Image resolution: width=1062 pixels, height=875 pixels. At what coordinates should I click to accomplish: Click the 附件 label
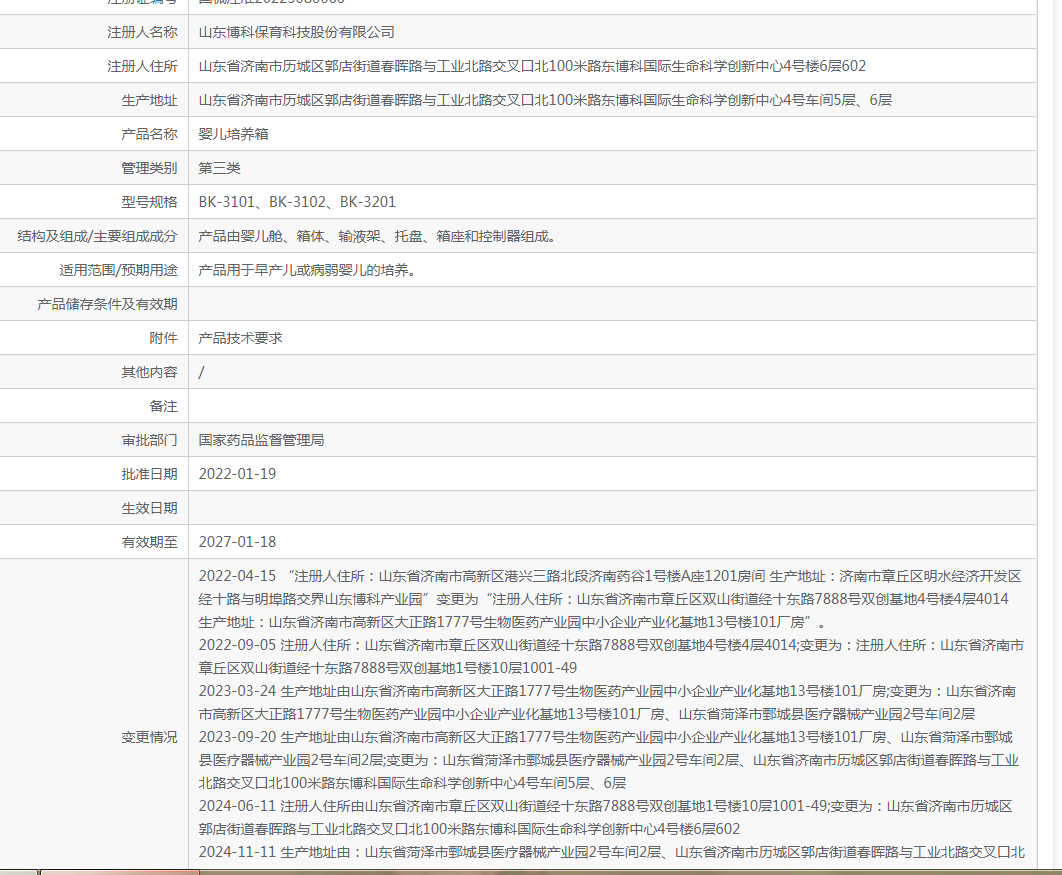coord(163,338)
